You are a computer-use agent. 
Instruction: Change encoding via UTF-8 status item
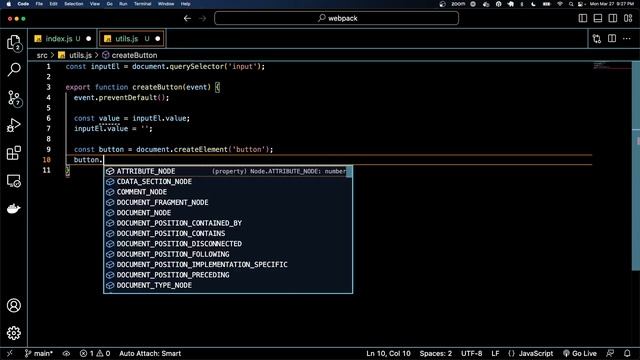point(471,353)
